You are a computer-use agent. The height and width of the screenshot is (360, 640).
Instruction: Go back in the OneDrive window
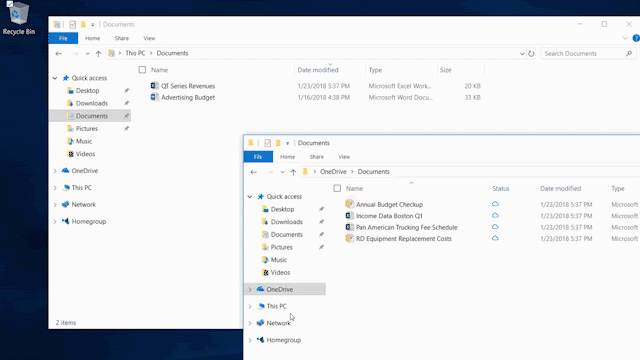click(253, 172)
